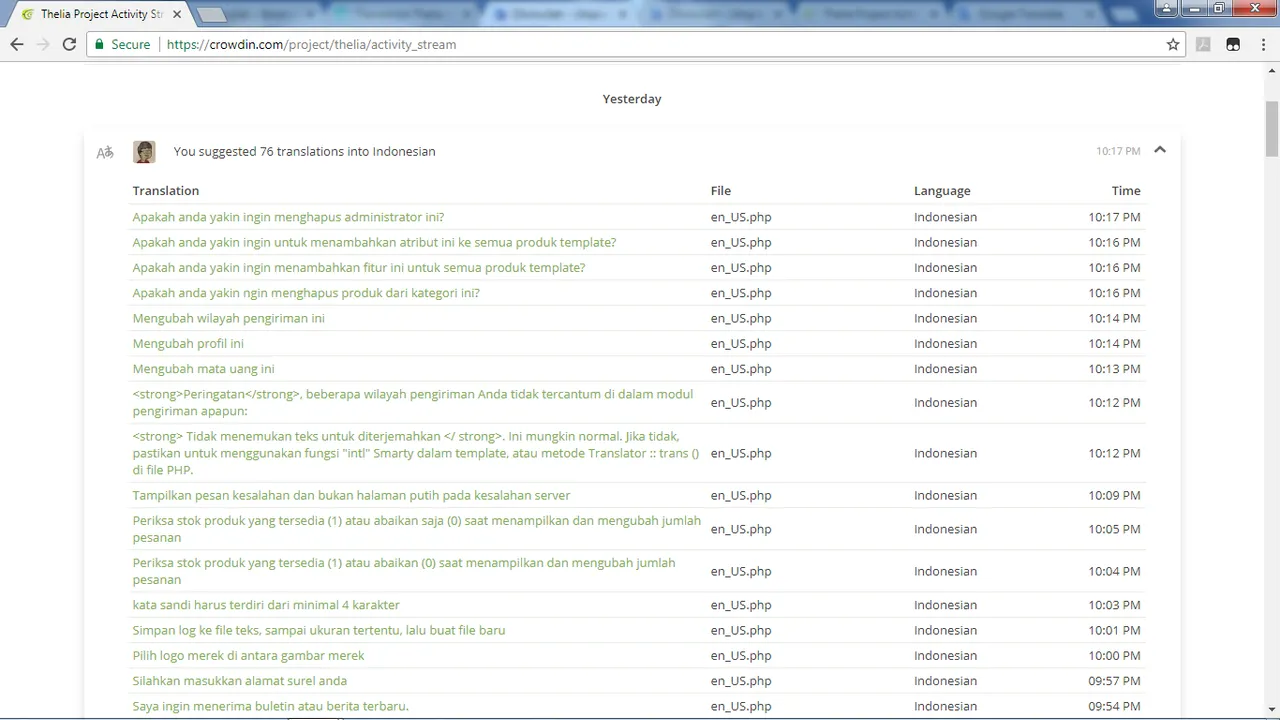Click the 10:09 PM time cell
The height and width of the screenshot is (720, 1280).
pos(1114,495)
